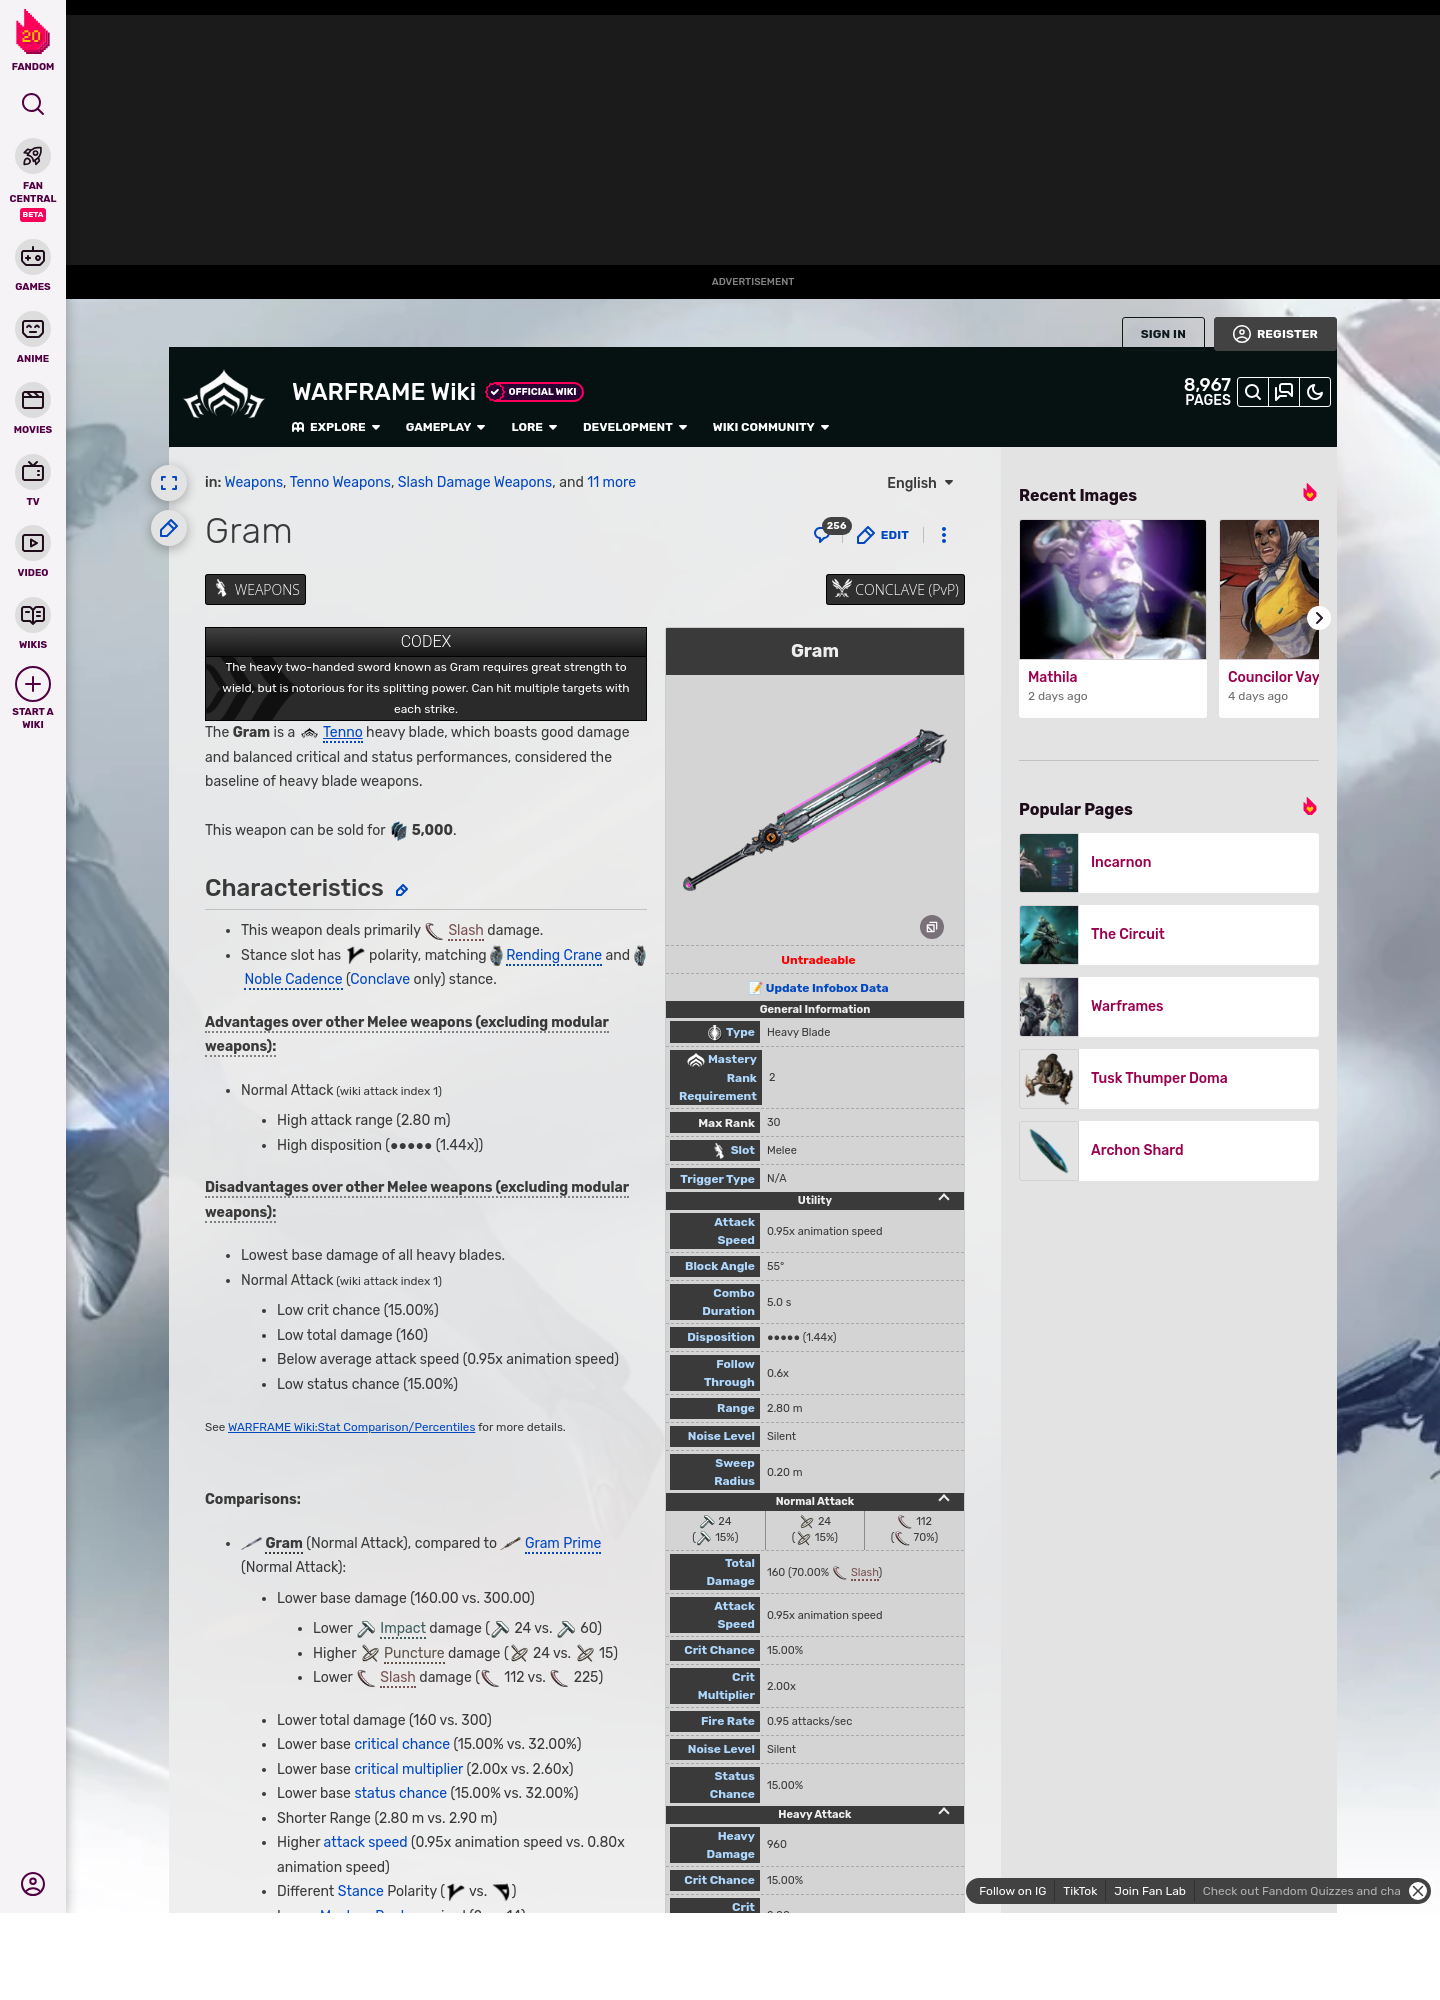Screen dimensions: 1440x2000
Task: Open the Incarnon popular page
Action: click(1169, 862)
